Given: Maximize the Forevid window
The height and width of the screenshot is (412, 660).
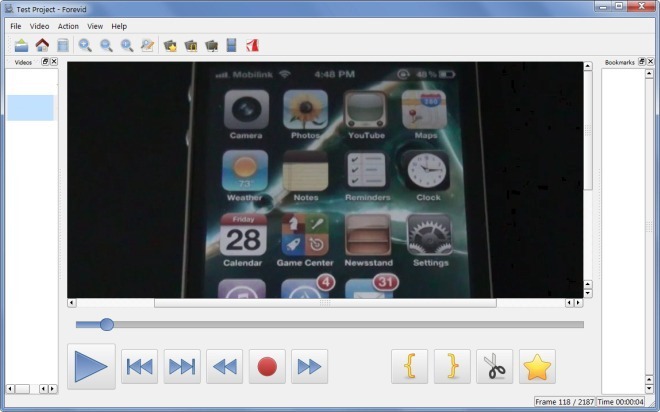Looking at the screenshot, I should tap(619, 6).
